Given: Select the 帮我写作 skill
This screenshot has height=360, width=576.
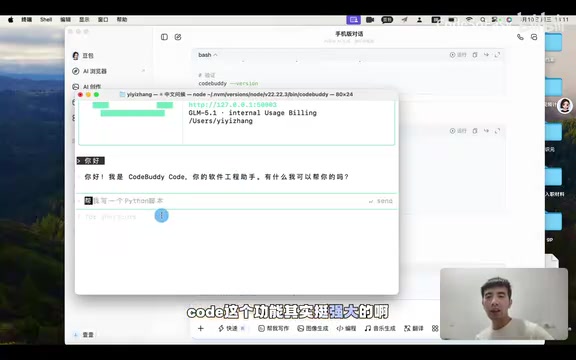Looking at the screenshot, I should tap(274, 328).
